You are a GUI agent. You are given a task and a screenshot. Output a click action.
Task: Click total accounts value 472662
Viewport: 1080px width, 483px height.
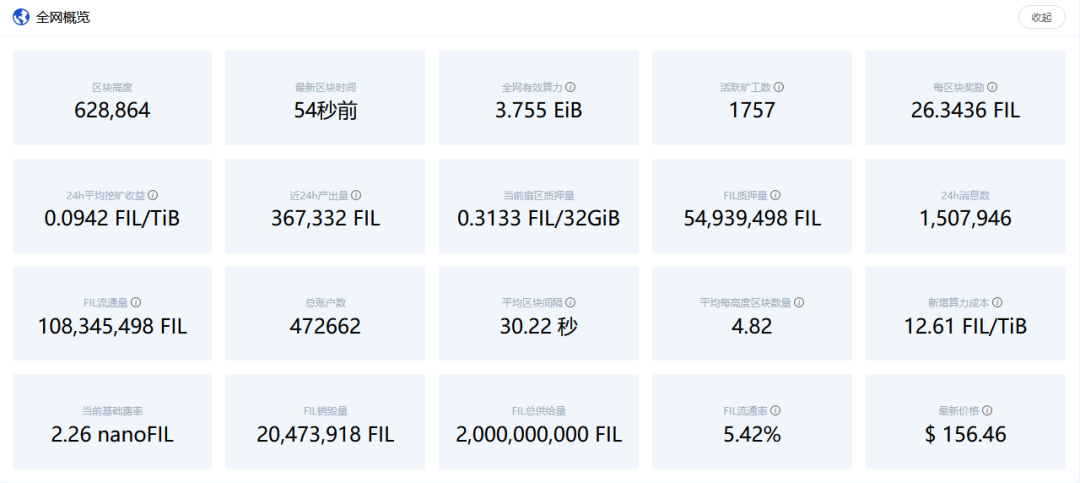tap(325, 326)
